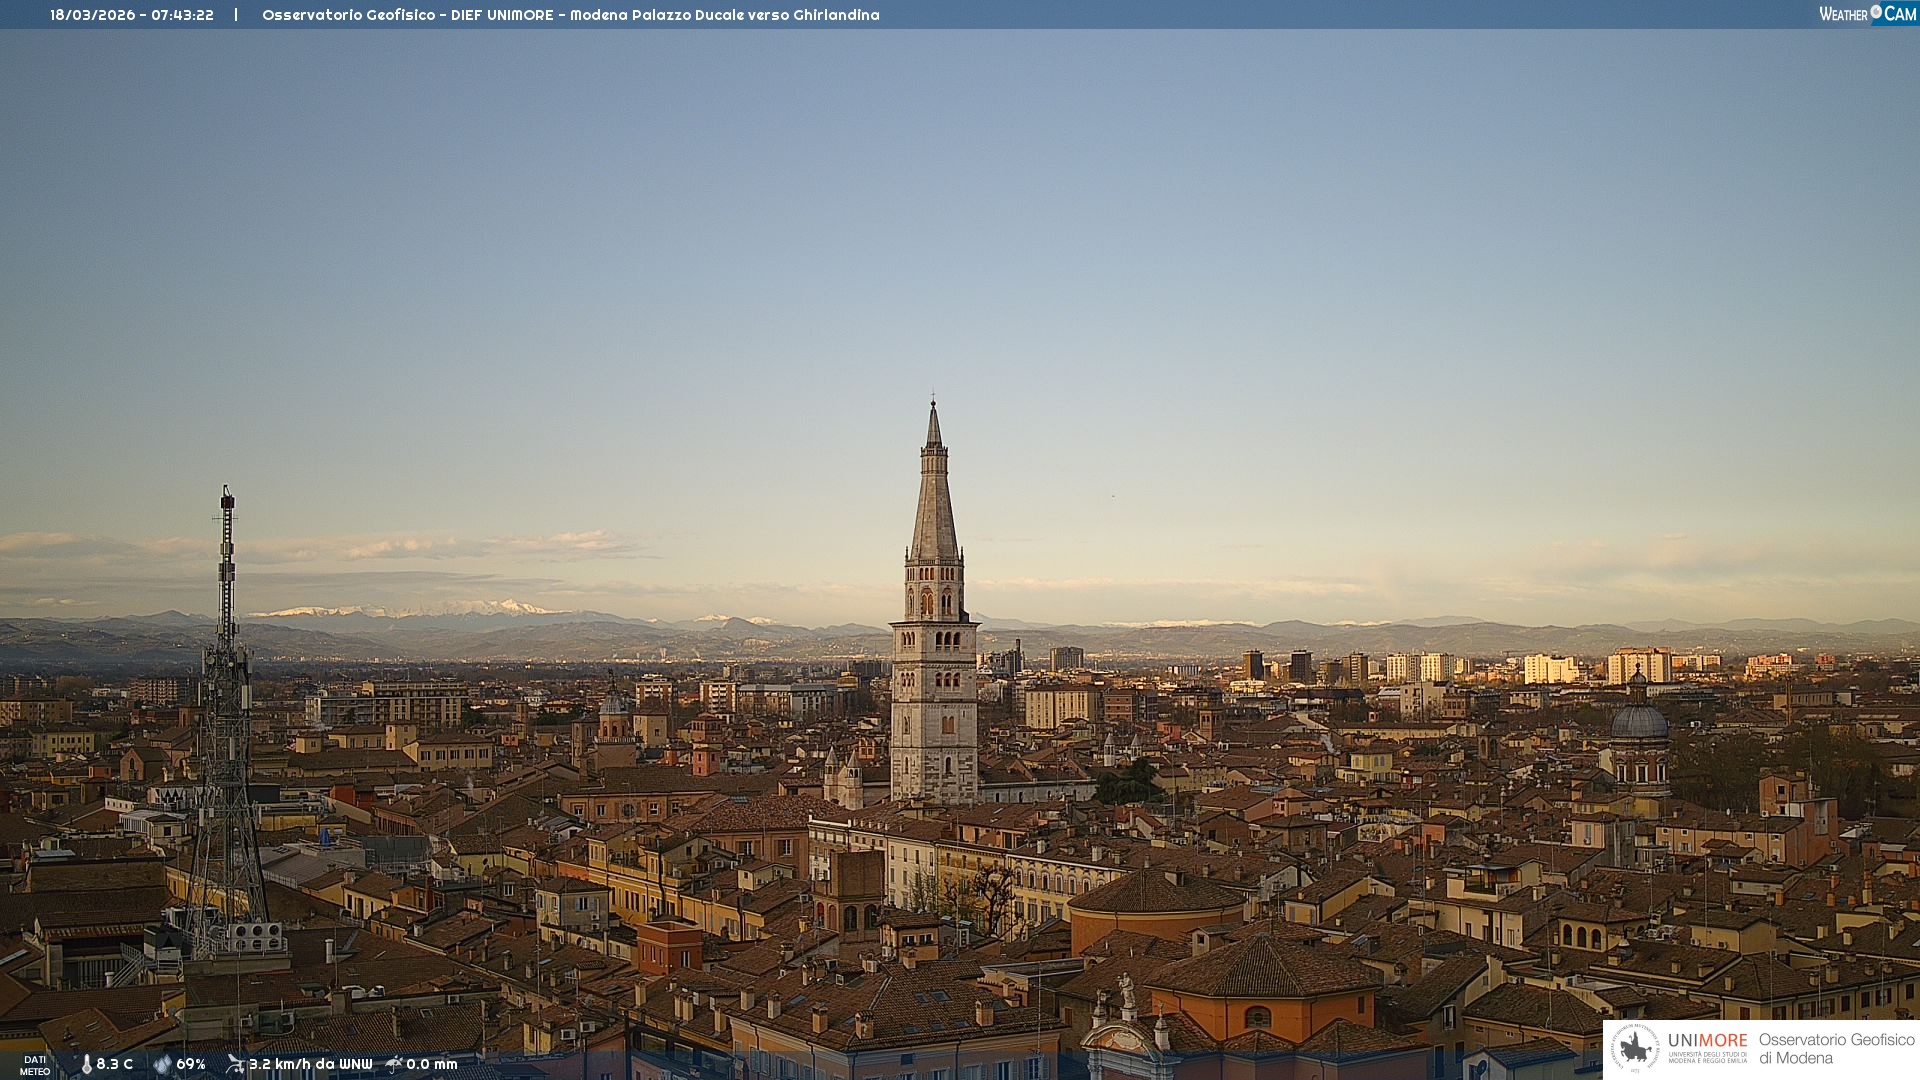The height and width of the screenshot is (1080, 1920).
Task: Click the humidity water droplets icon
Action: coord(162,1064)
